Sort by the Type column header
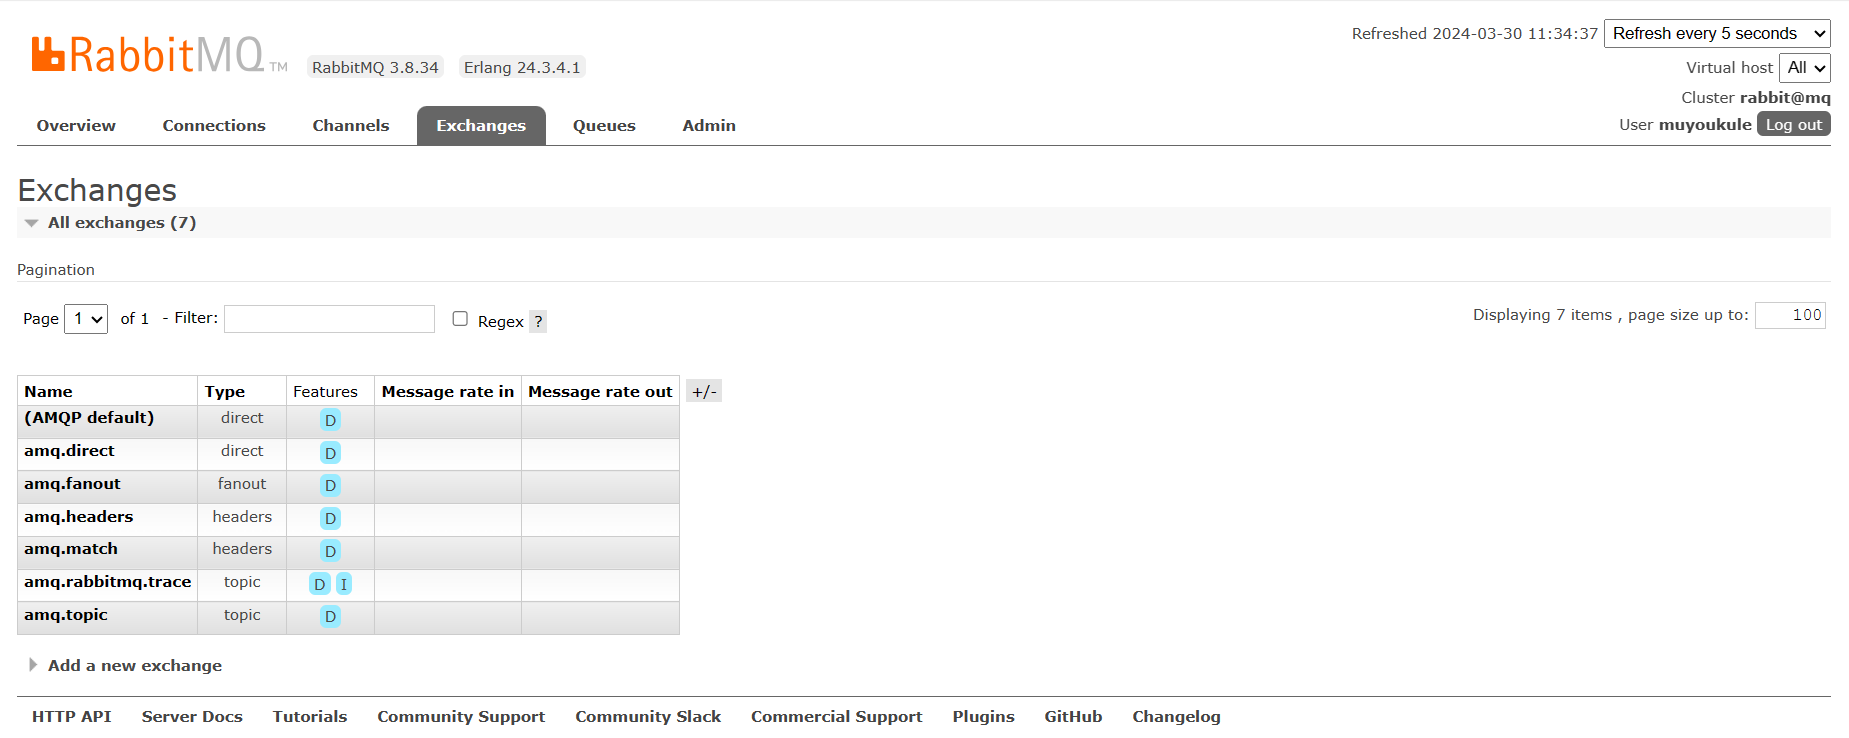The image size is (1849, 738). coord(225,392)
